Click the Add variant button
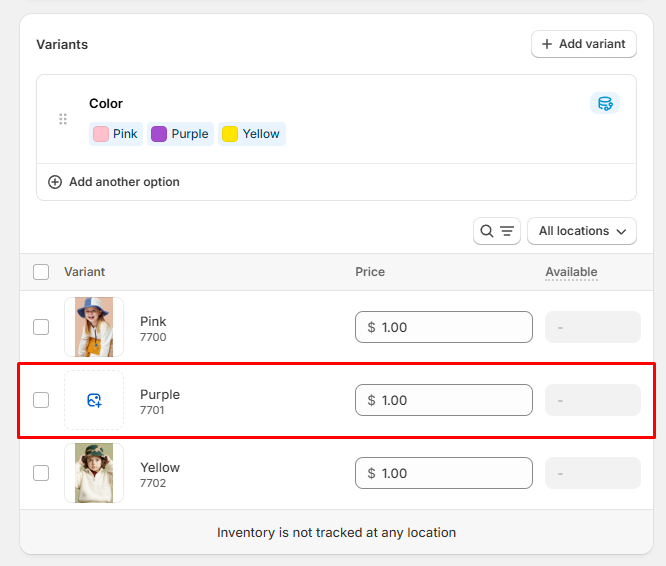Screen dimensions: 666x566 pos(583,44)
